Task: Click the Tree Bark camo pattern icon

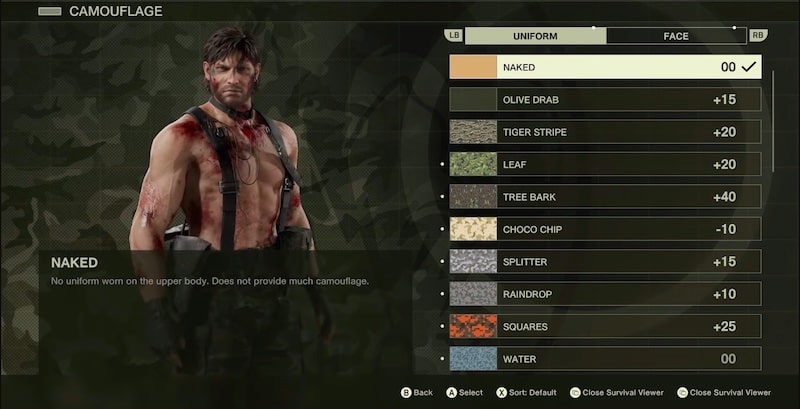Action: coord(473,197)
